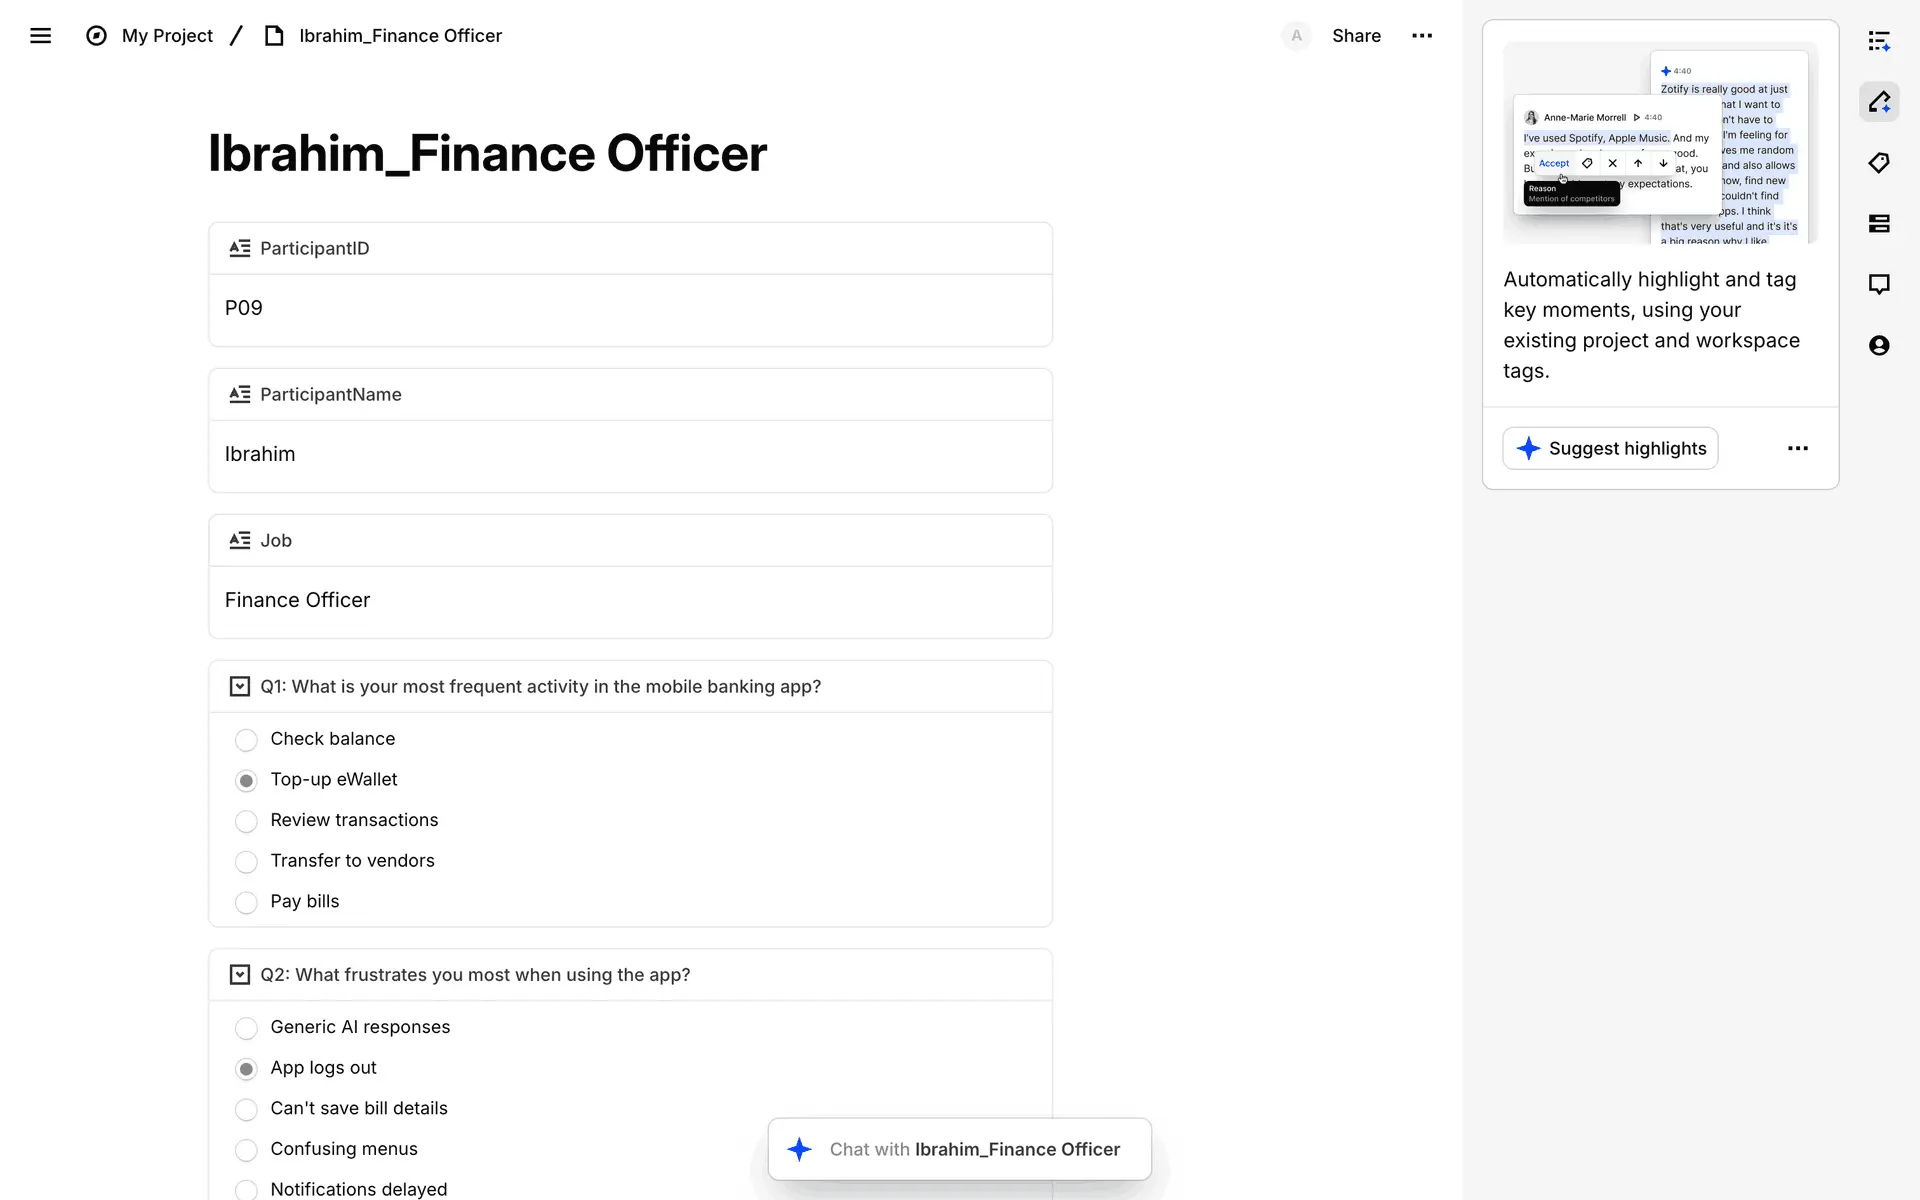Open the participant profile sidebar icon

[x=1879, y=346]
